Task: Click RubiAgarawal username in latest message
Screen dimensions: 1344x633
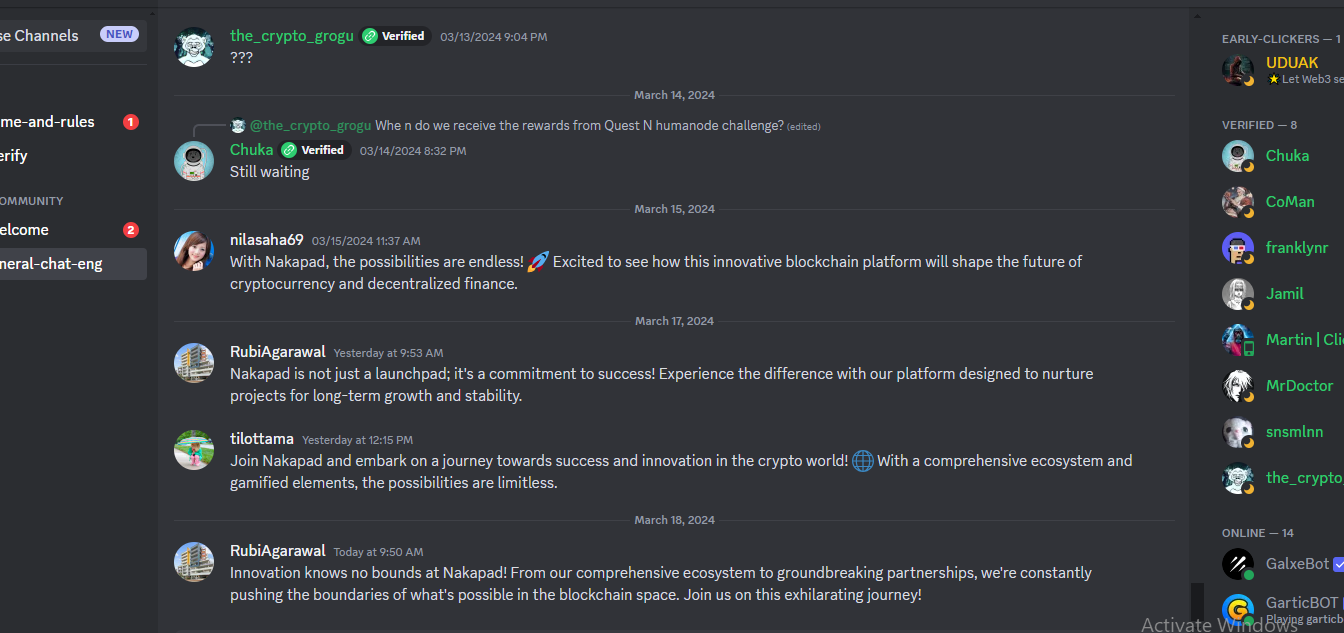Action: [x=278, y=551]
